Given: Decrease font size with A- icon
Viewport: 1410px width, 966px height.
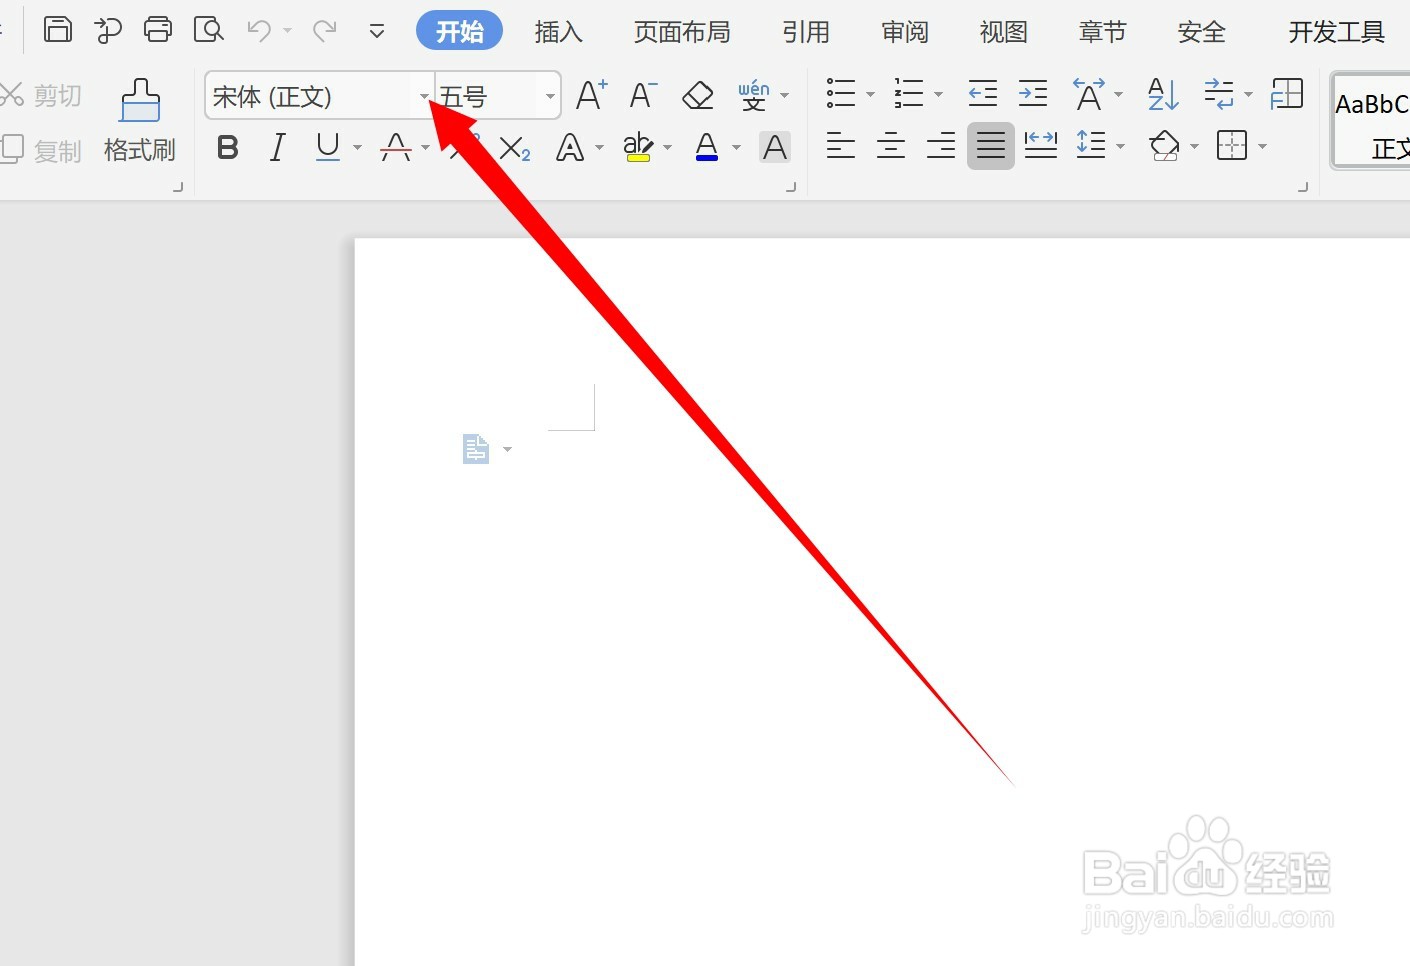Looking at the screenshot, I should pyautogui.click(x=643, y=95).
